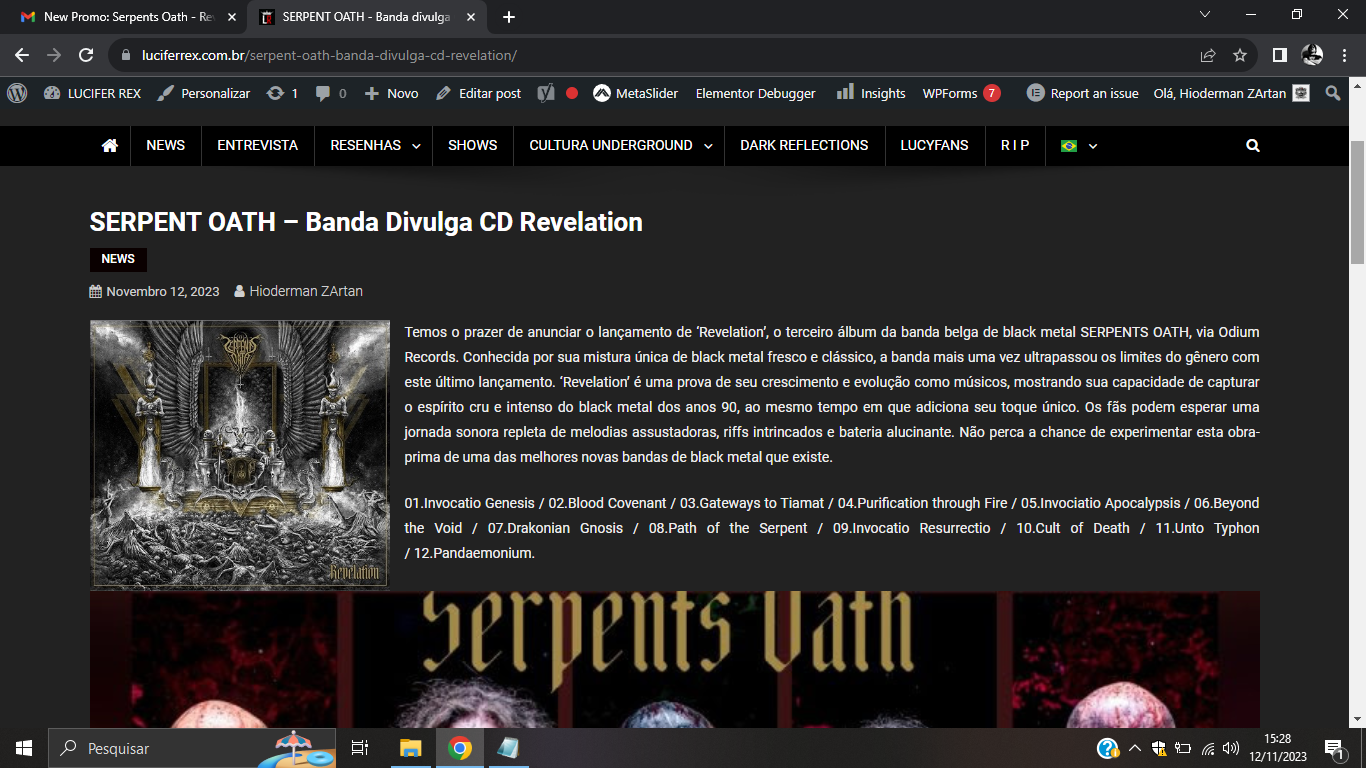Open LUCYFANS navigation item

click(935, 145)
